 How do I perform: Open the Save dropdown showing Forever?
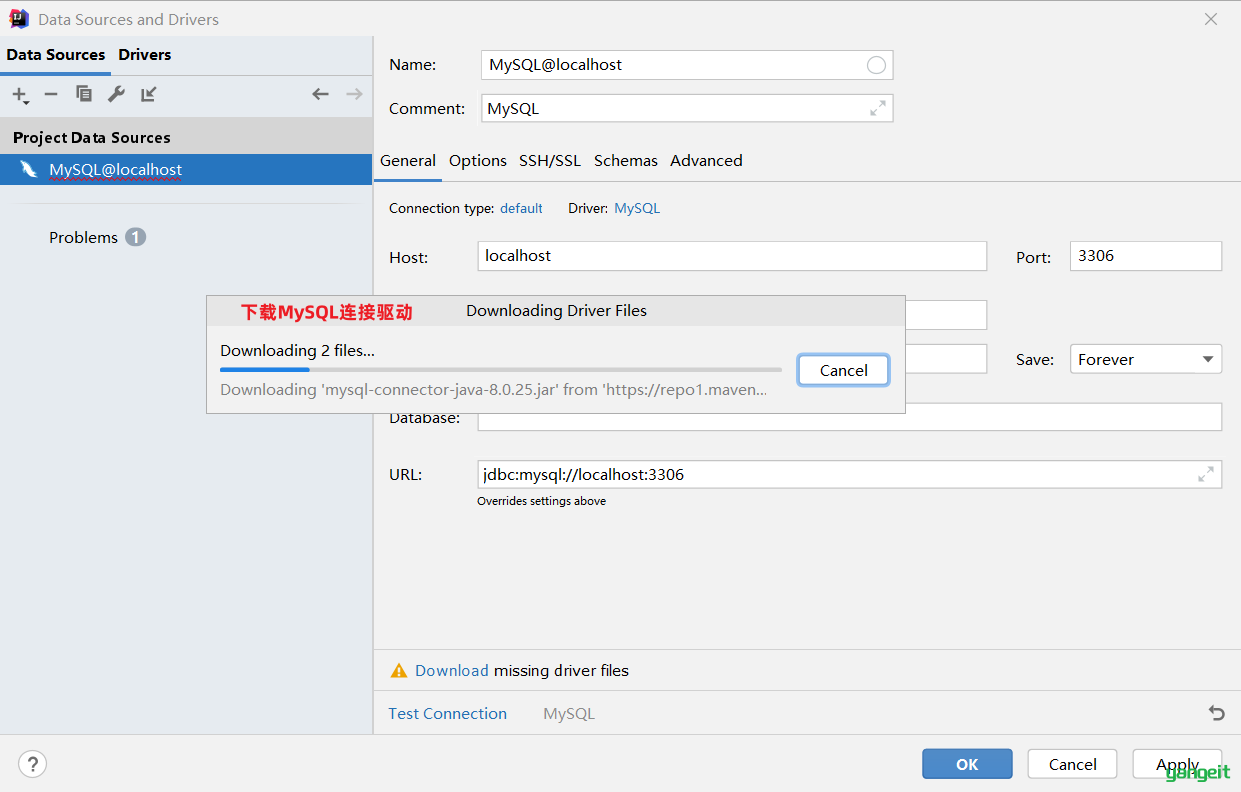click(x=1146, y=359)
